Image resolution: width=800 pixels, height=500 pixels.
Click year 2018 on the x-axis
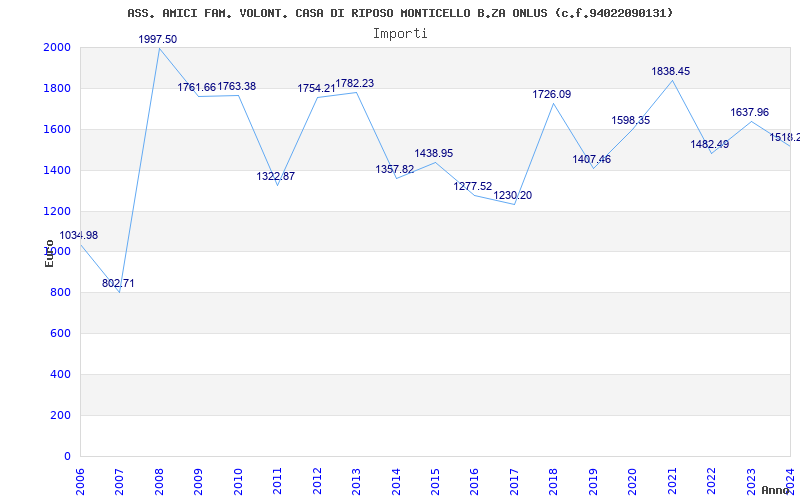554,479
